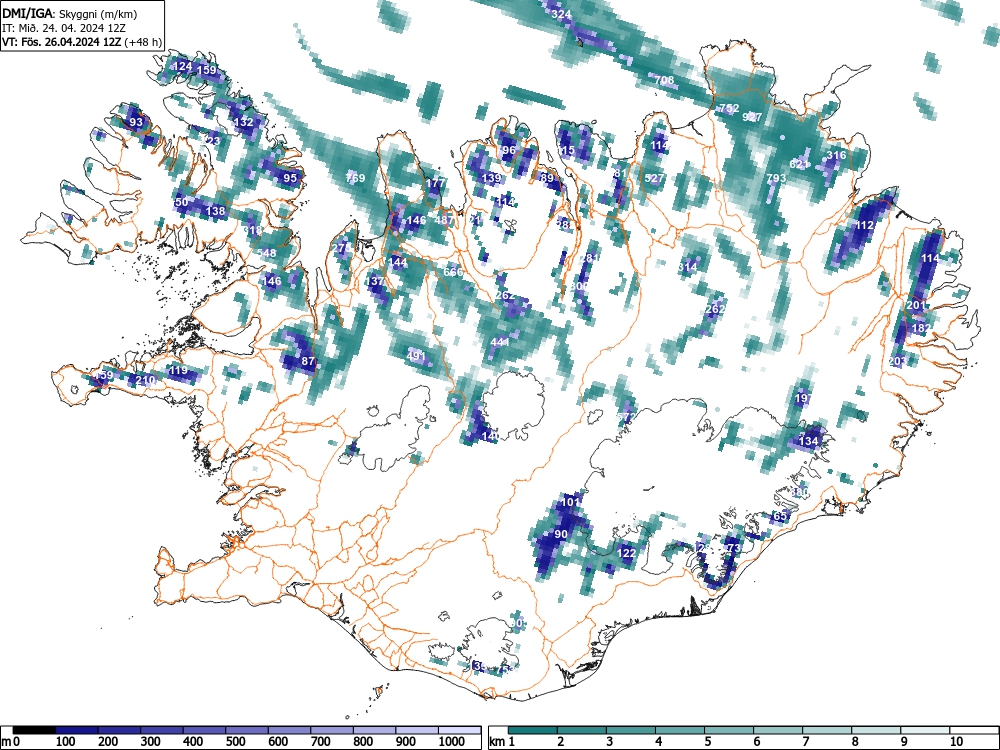Image resolution: width=1000 pixels, height=750 pixels.
Task: Click the visibility value '87' on map
Action: tap(309, 361)
